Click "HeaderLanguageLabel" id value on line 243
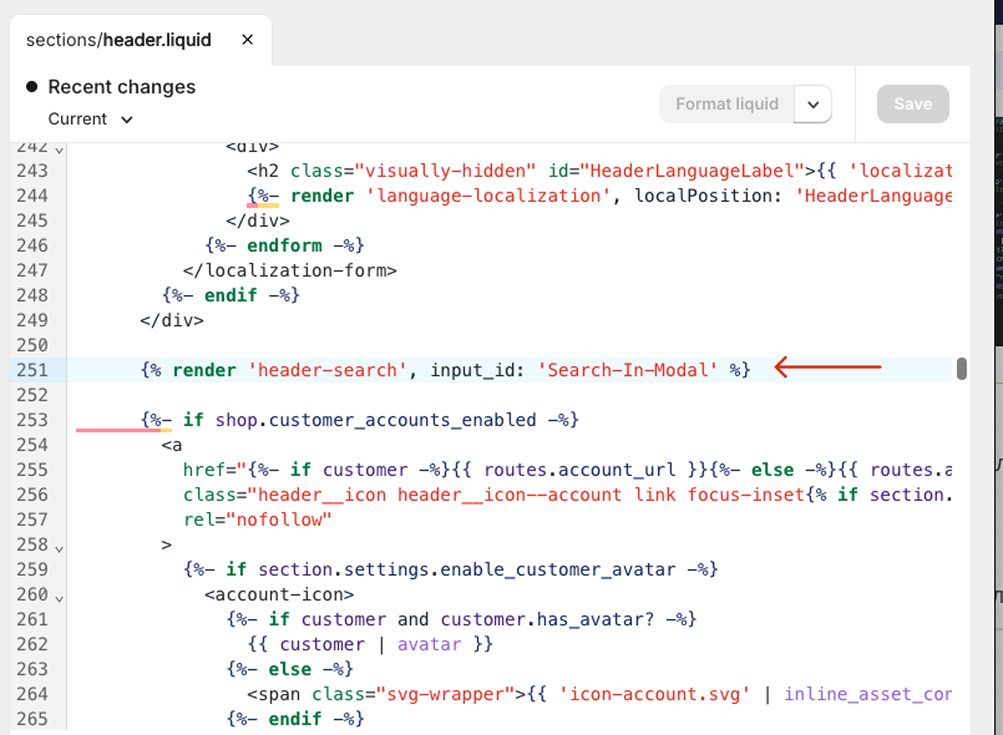 click(x=693, y=170)
